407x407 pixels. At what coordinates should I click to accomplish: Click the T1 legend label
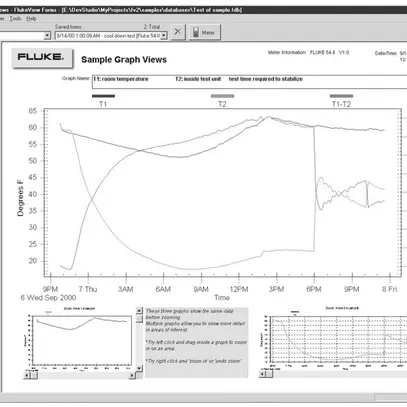(103, 104)
